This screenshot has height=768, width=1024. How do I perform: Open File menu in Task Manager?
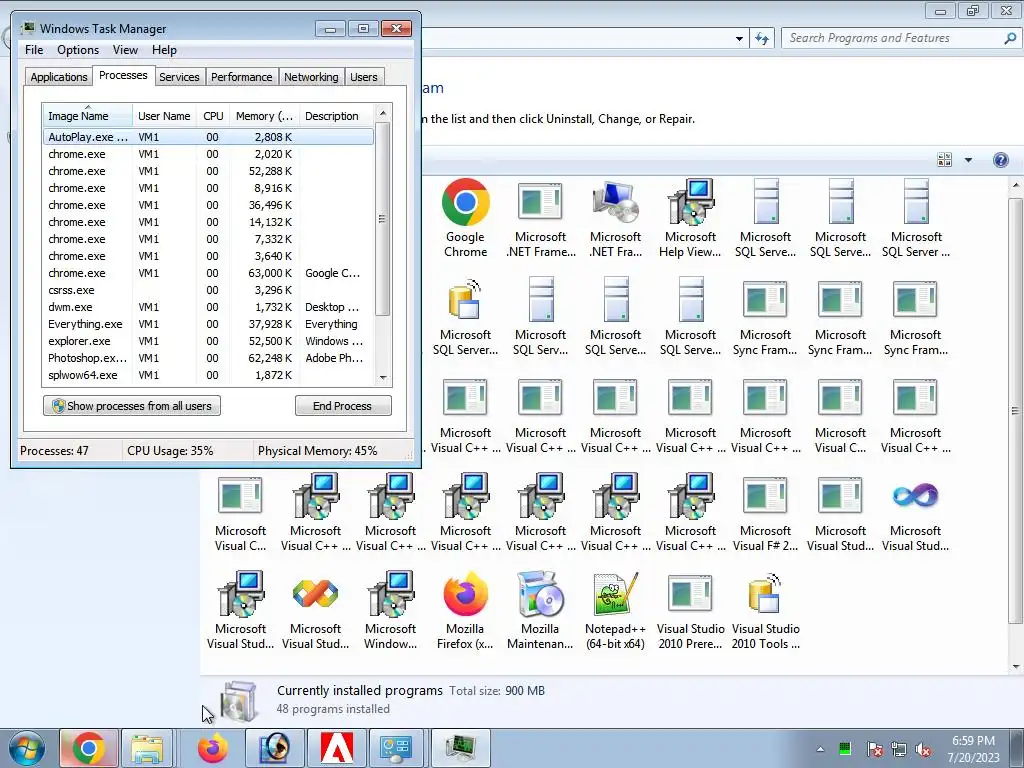pos(34,50)
